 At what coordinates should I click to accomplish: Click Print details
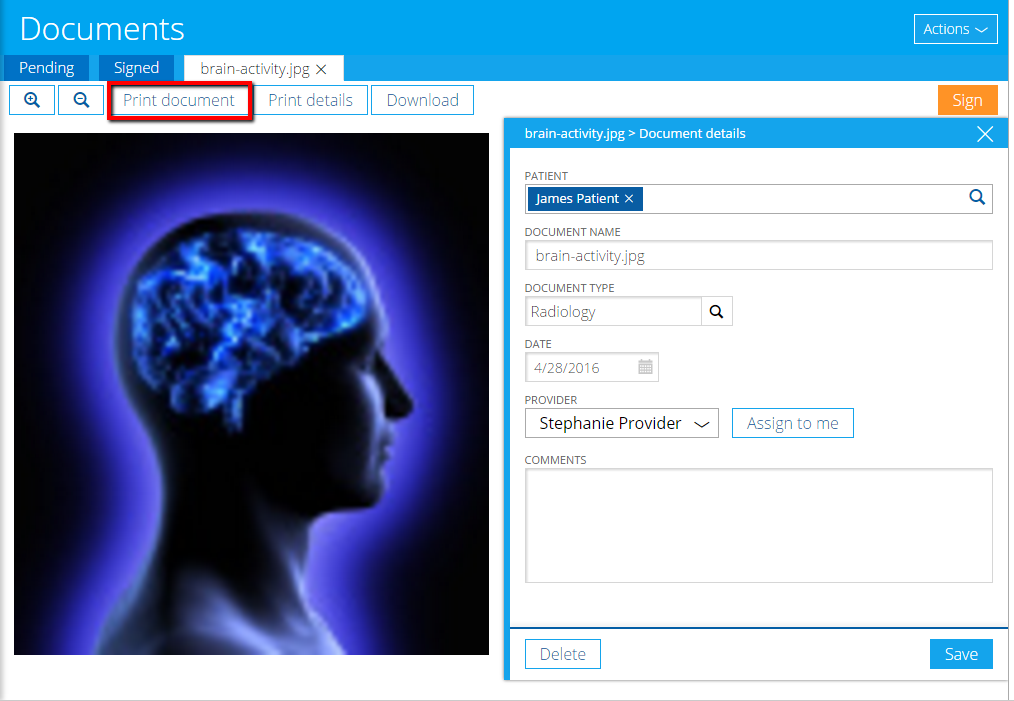310,100
